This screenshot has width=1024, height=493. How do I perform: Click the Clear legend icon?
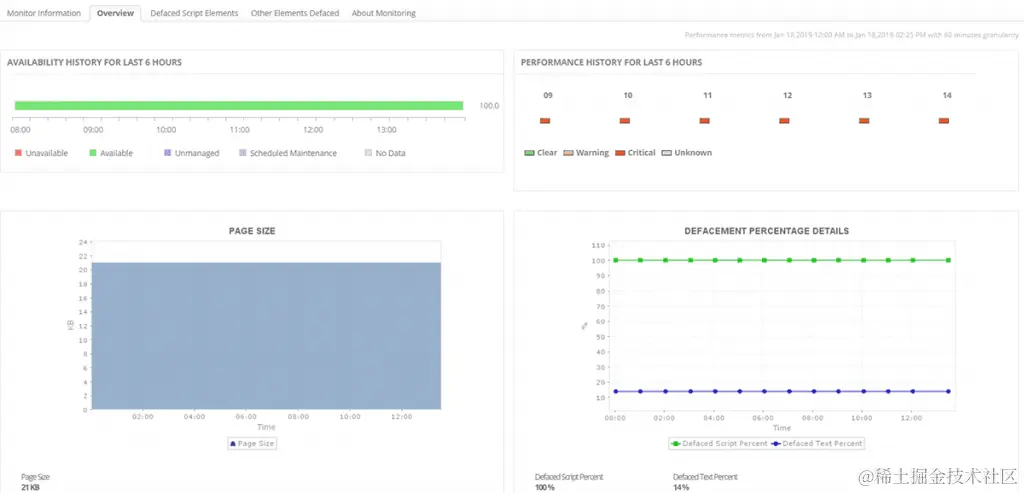[x=529, y=153]
